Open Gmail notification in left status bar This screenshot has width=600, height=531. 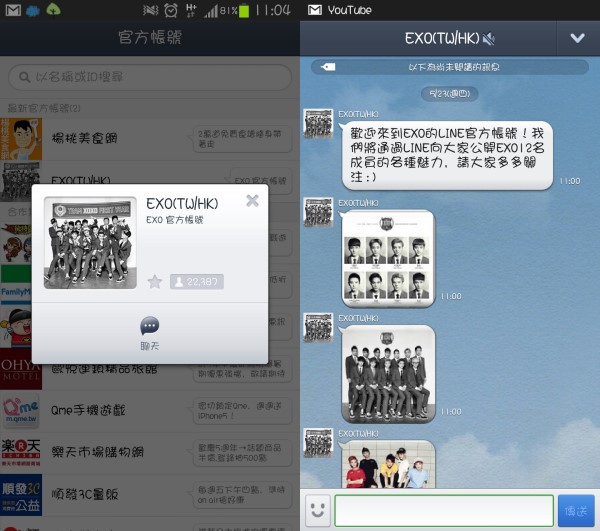pyautogui.click(x=13, y=10)
